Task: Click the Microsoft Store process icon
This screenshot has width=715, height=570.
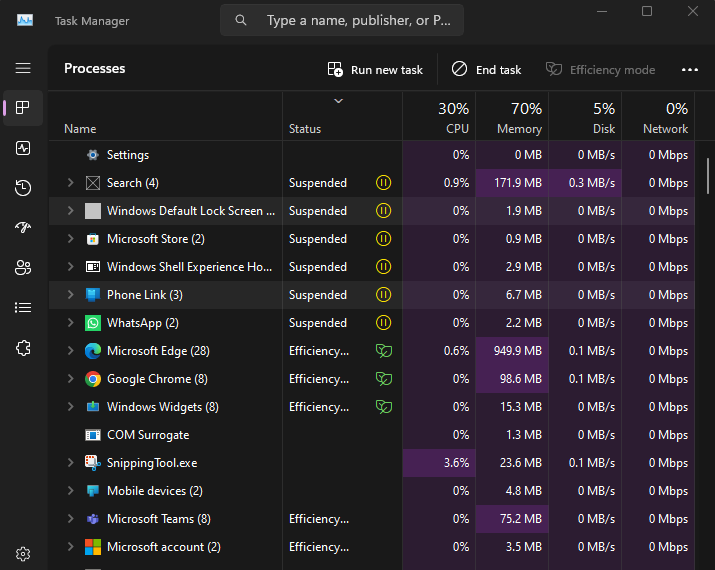Action: point(93,239)
